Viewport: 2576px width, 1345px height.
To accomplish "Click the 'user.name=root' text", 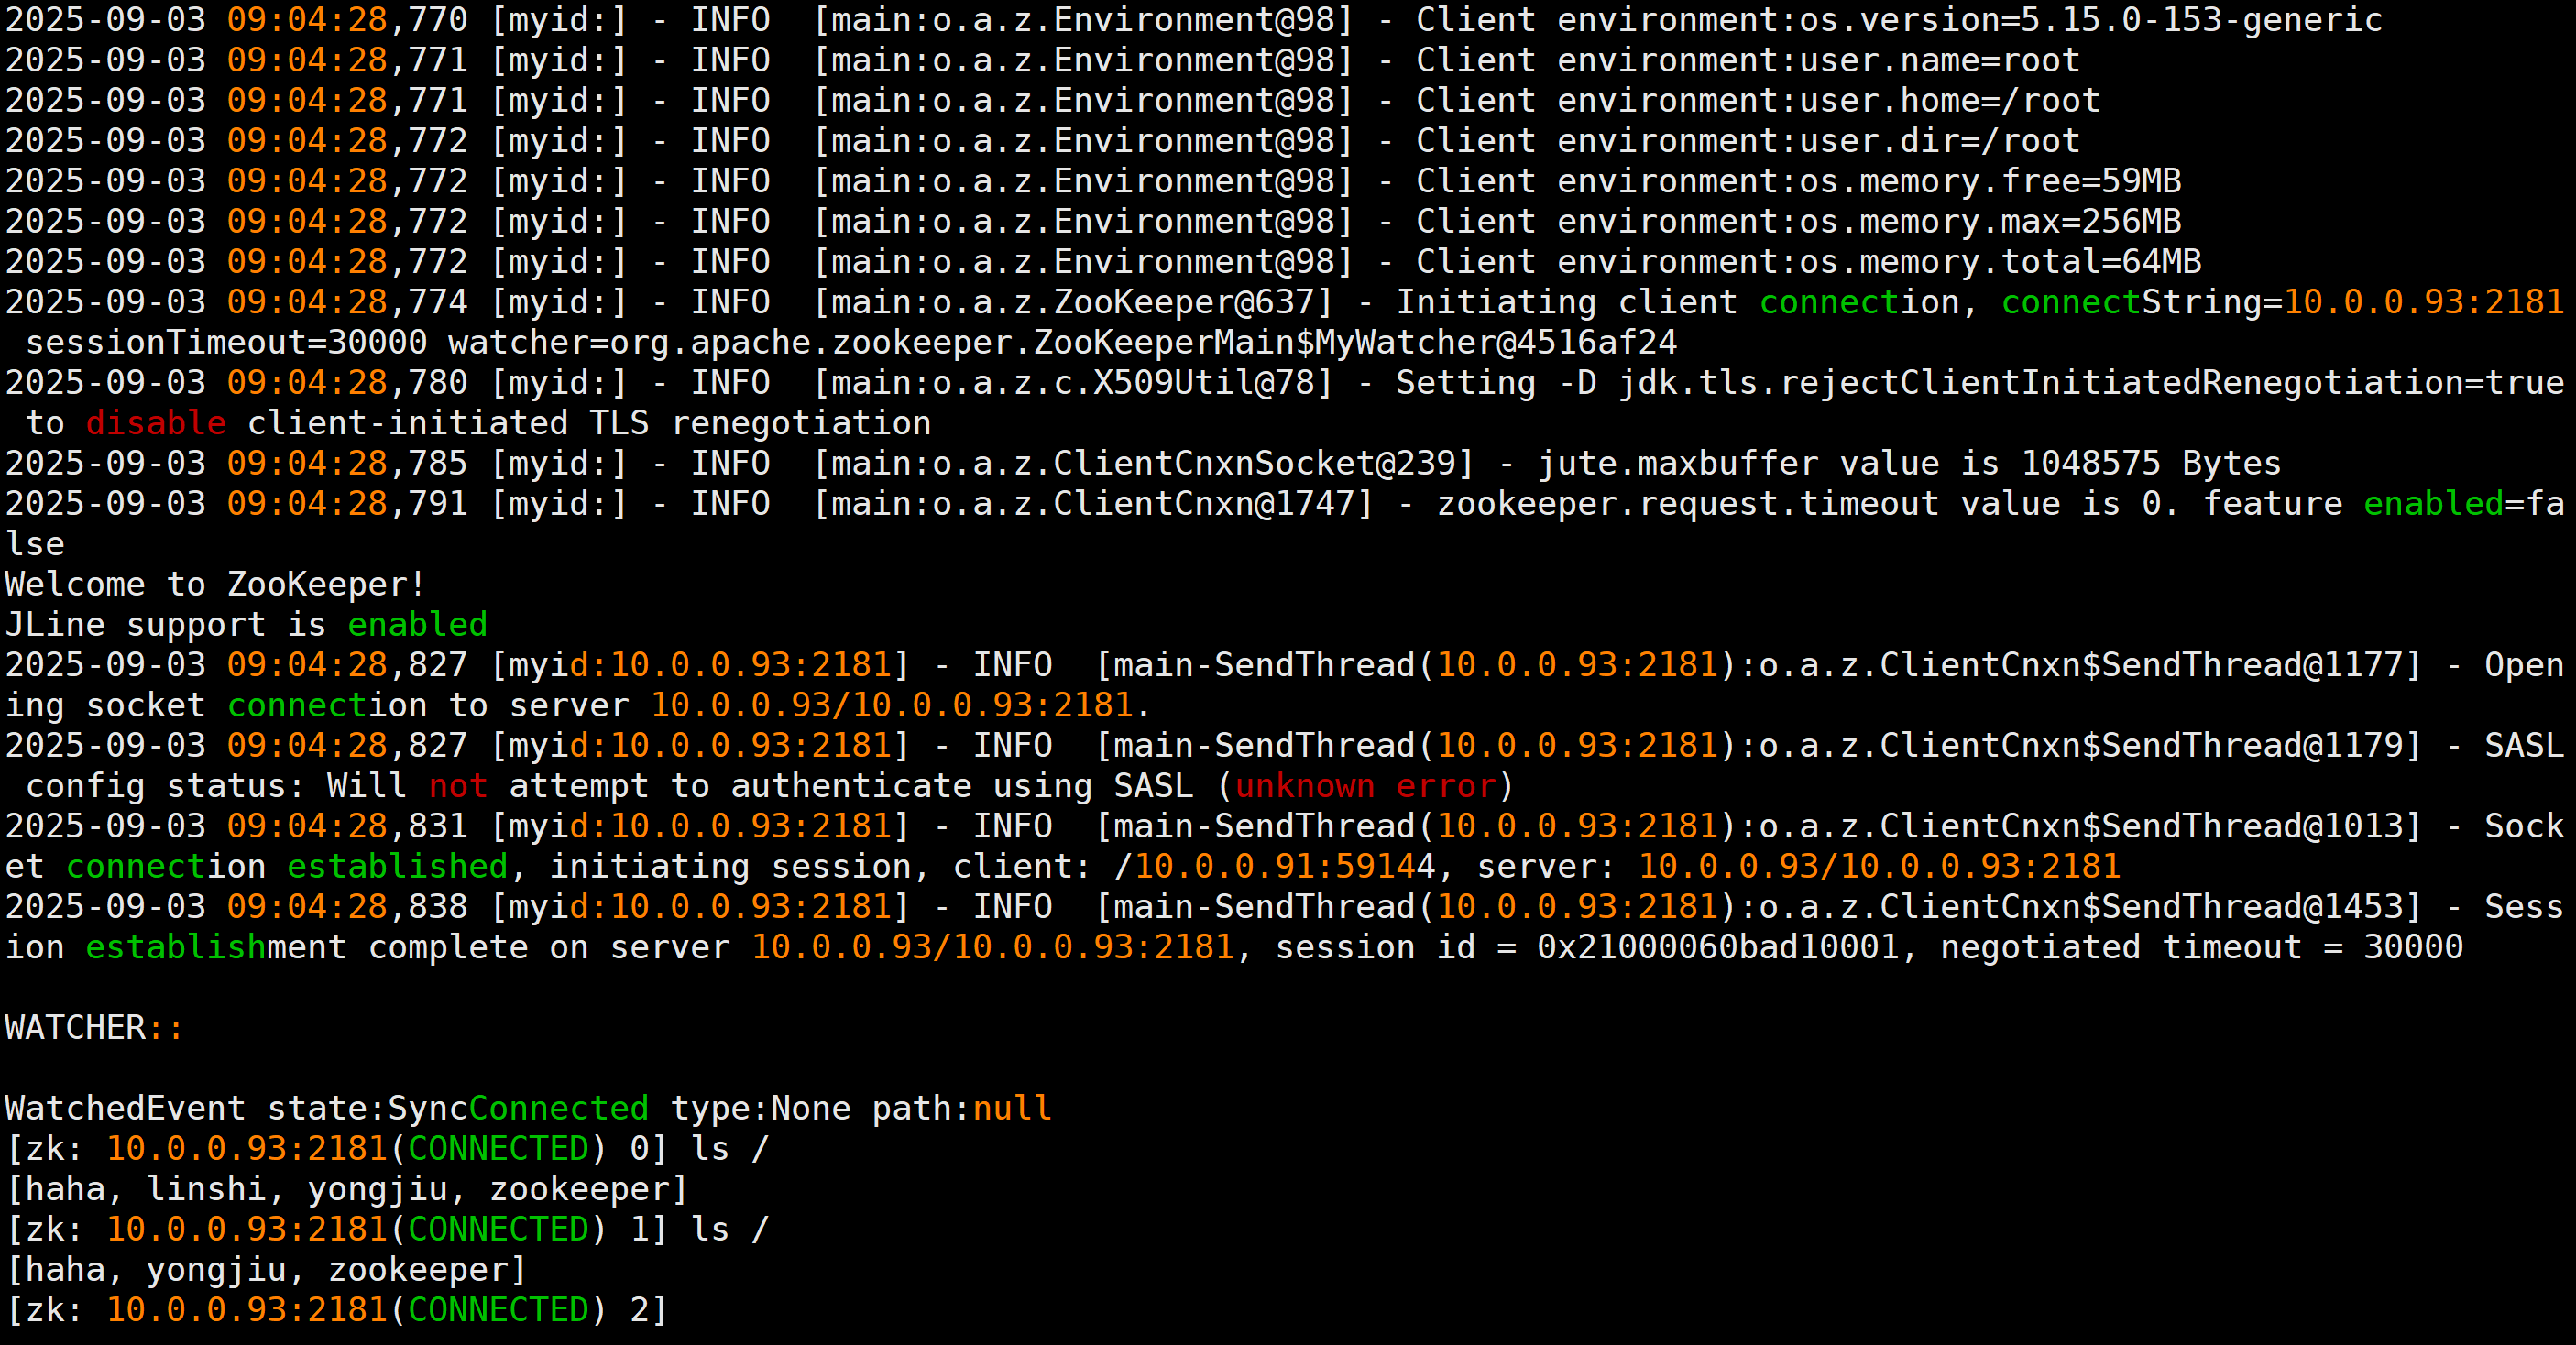I will coord(1940,60).
